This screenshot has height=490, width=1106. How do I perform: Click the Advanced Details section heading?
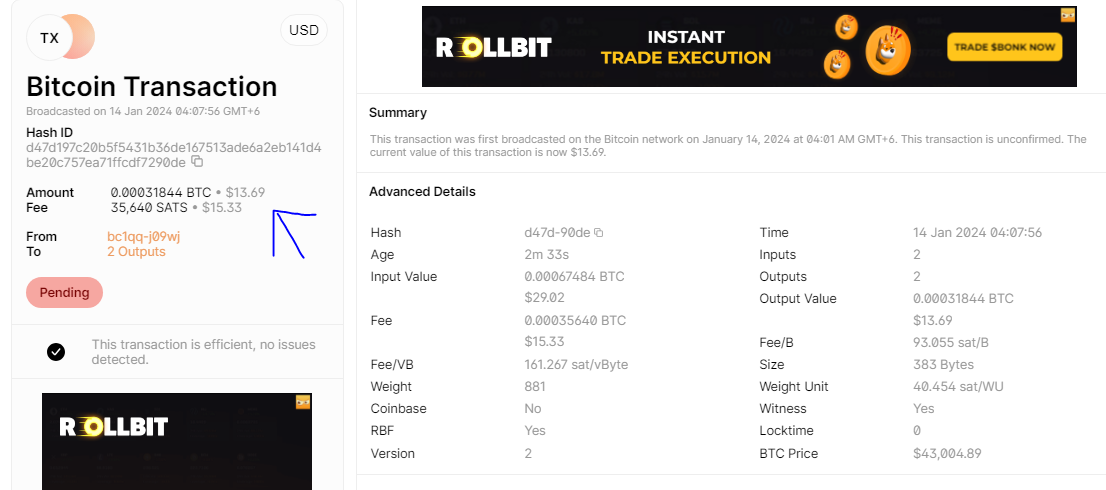422,192
